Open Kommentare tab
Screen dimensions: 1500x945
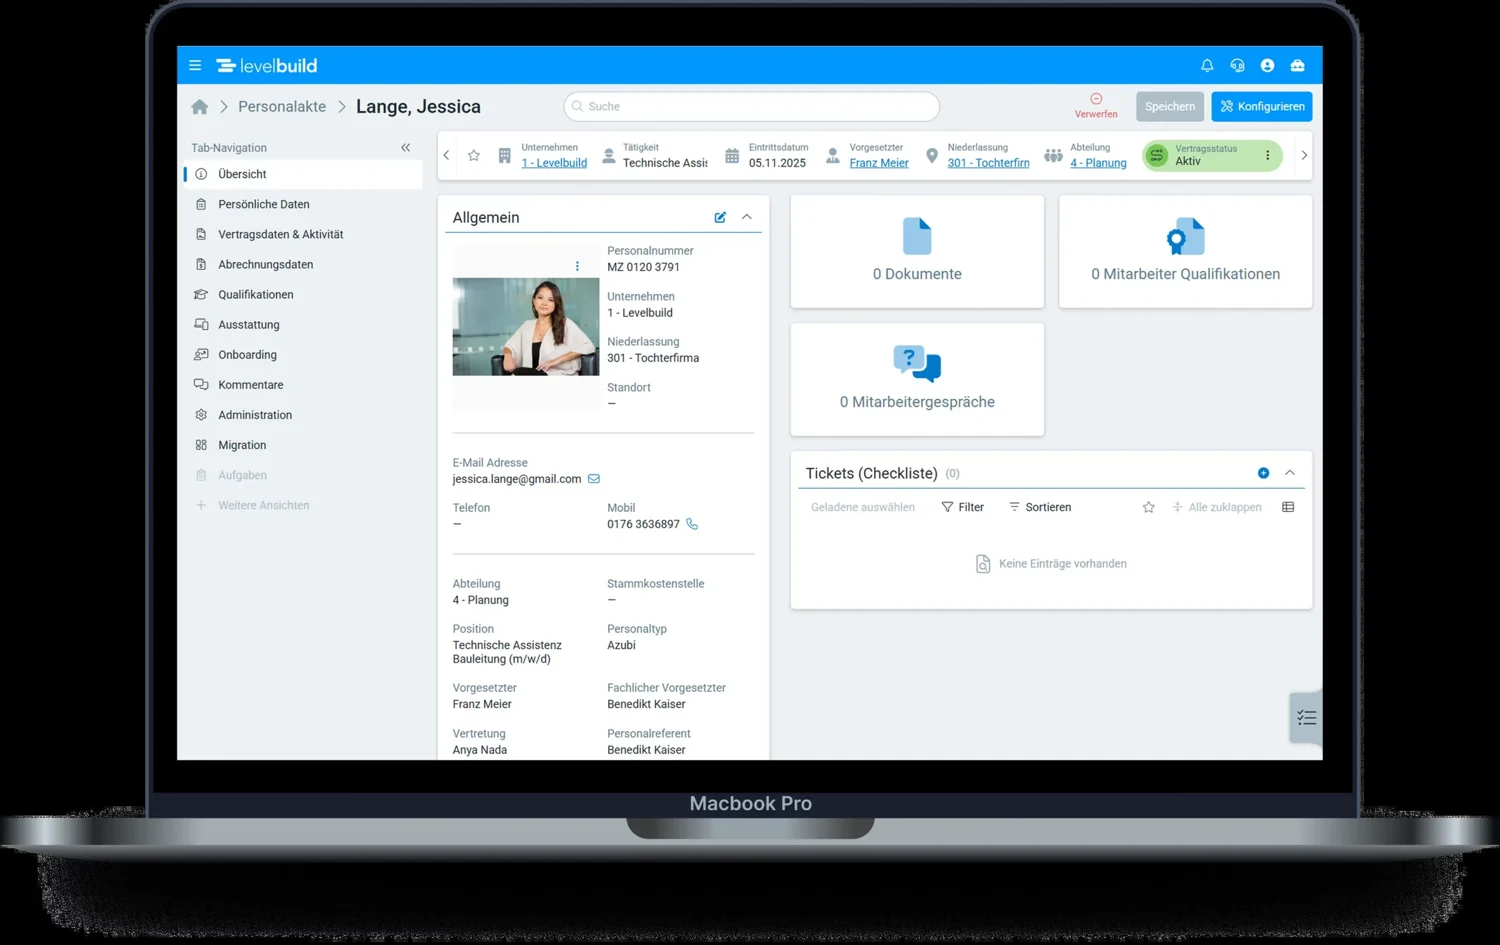(x=303, y=384)
